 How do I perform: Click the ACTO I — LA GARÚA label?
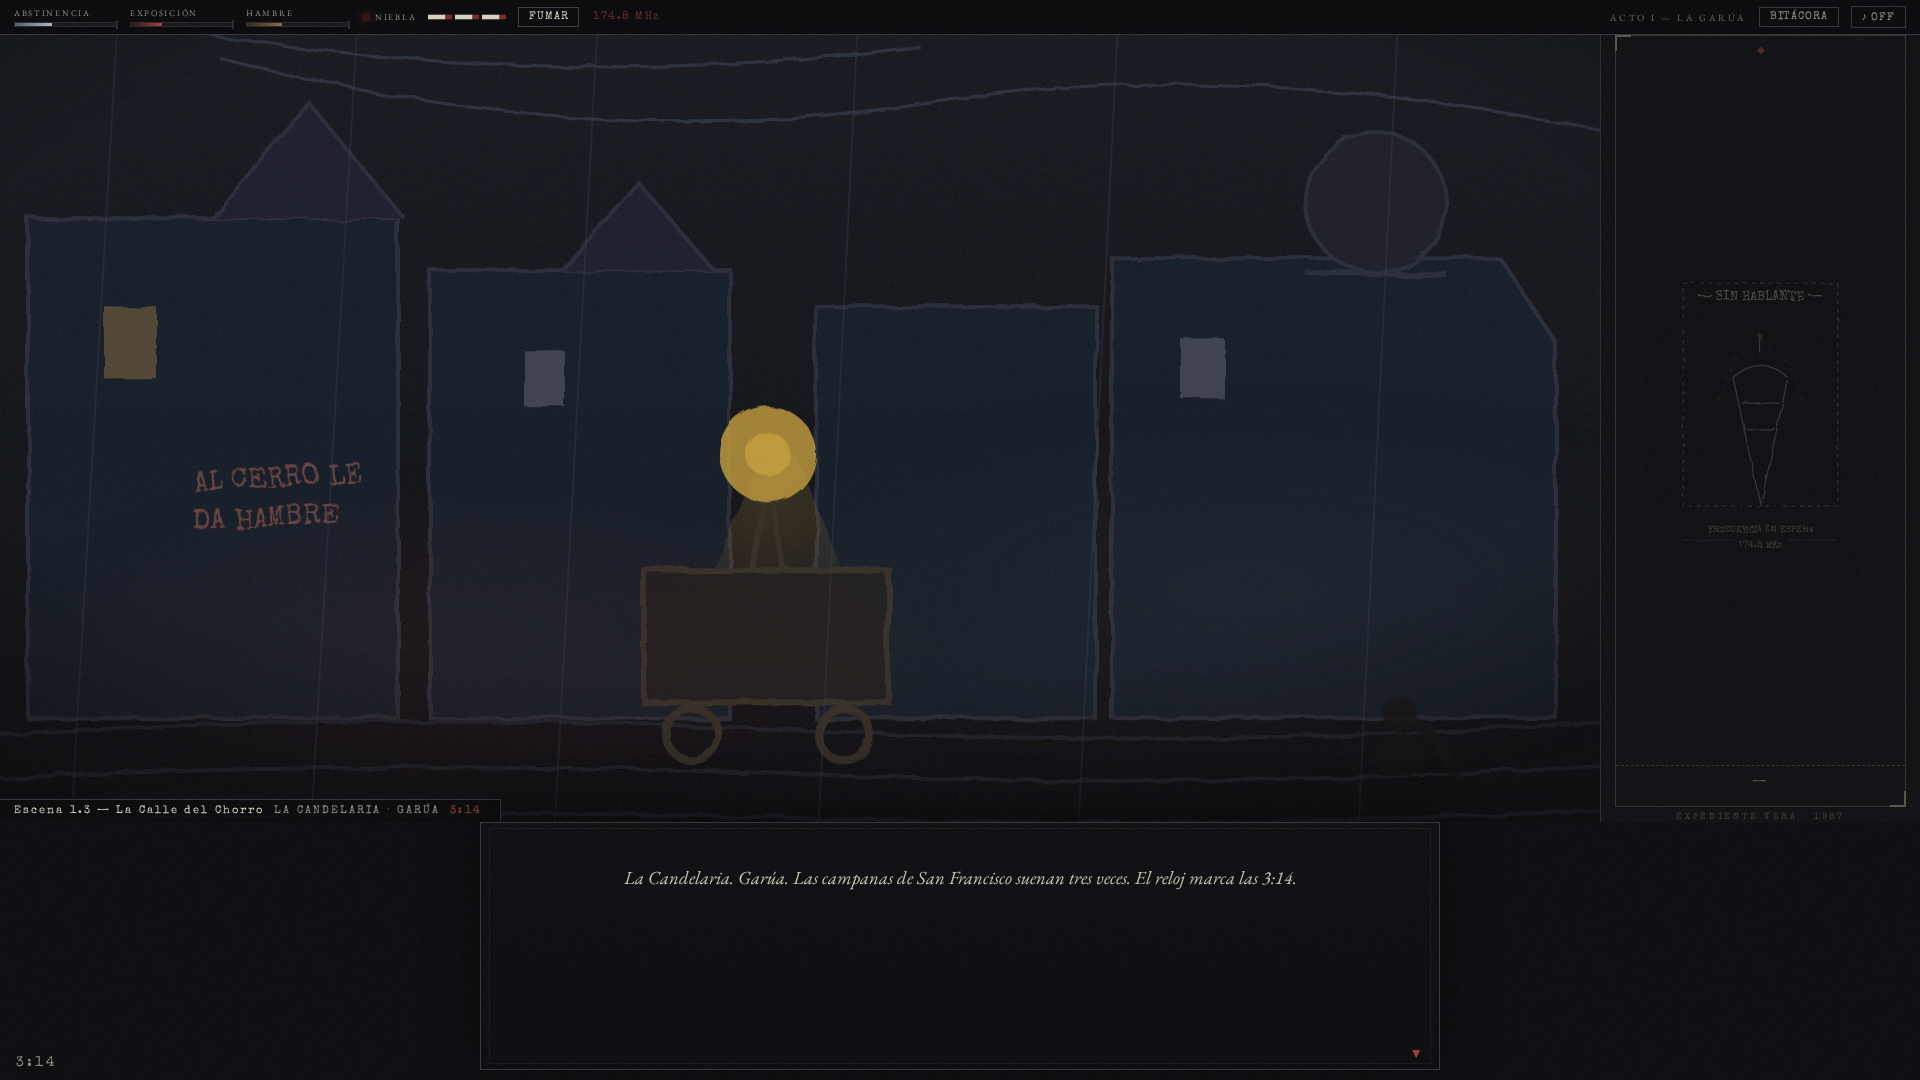click(1677, 18)
